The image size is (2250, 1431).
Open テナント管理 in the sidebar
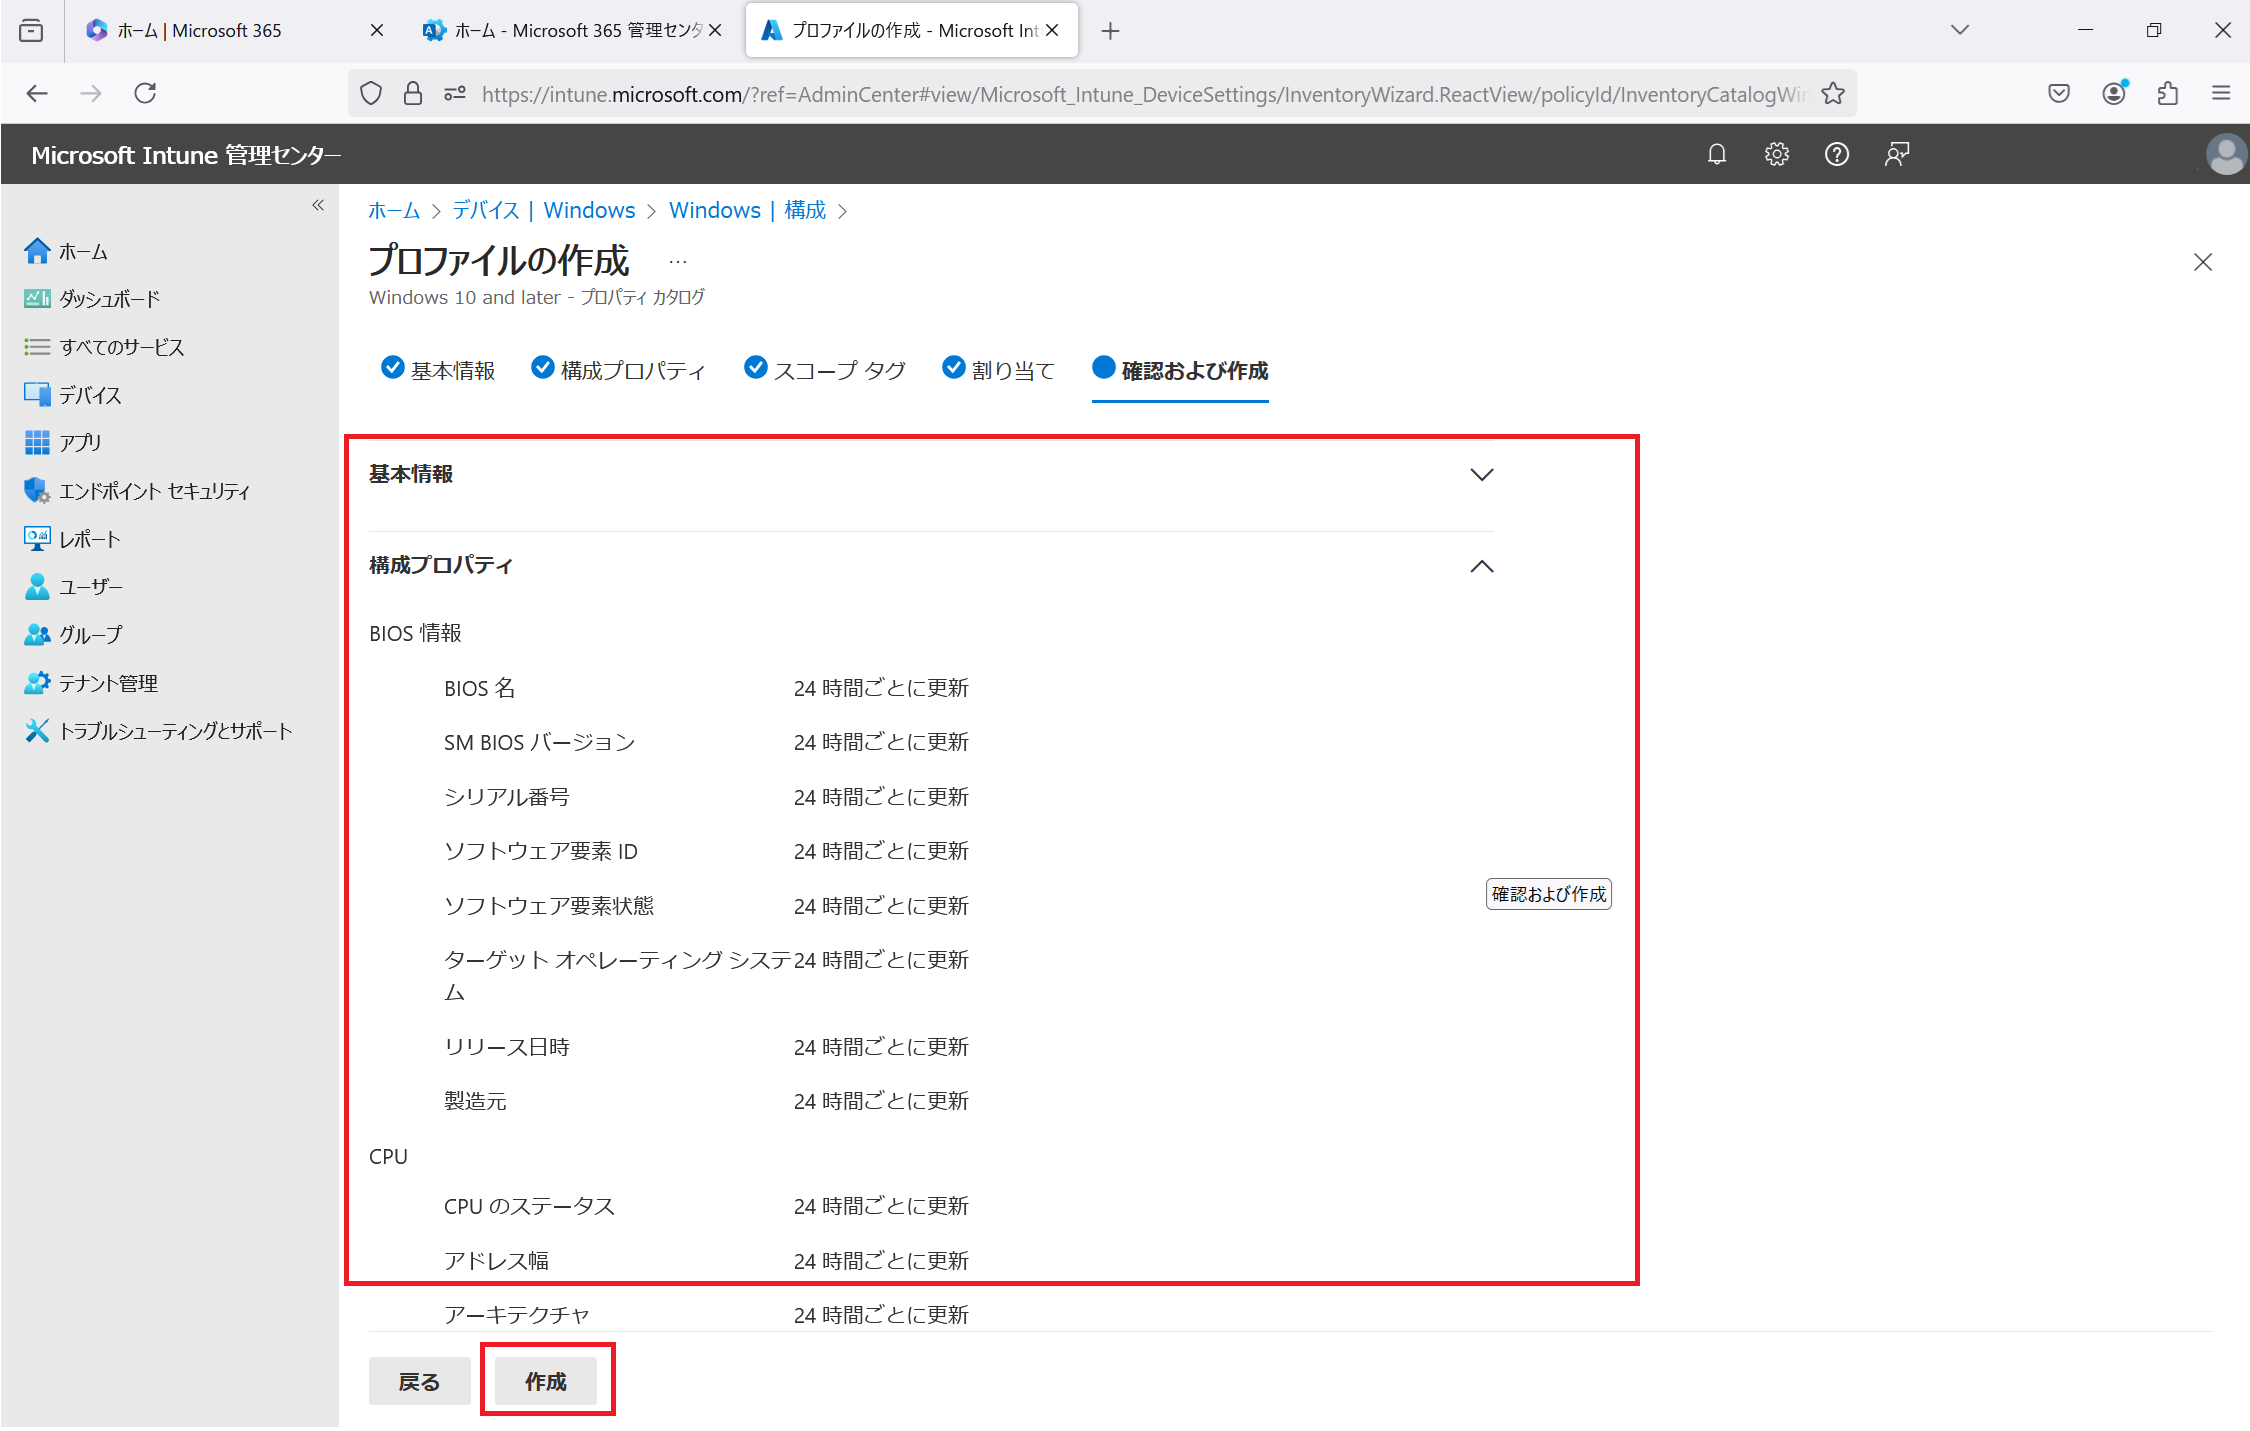click(x=91, y=683)
